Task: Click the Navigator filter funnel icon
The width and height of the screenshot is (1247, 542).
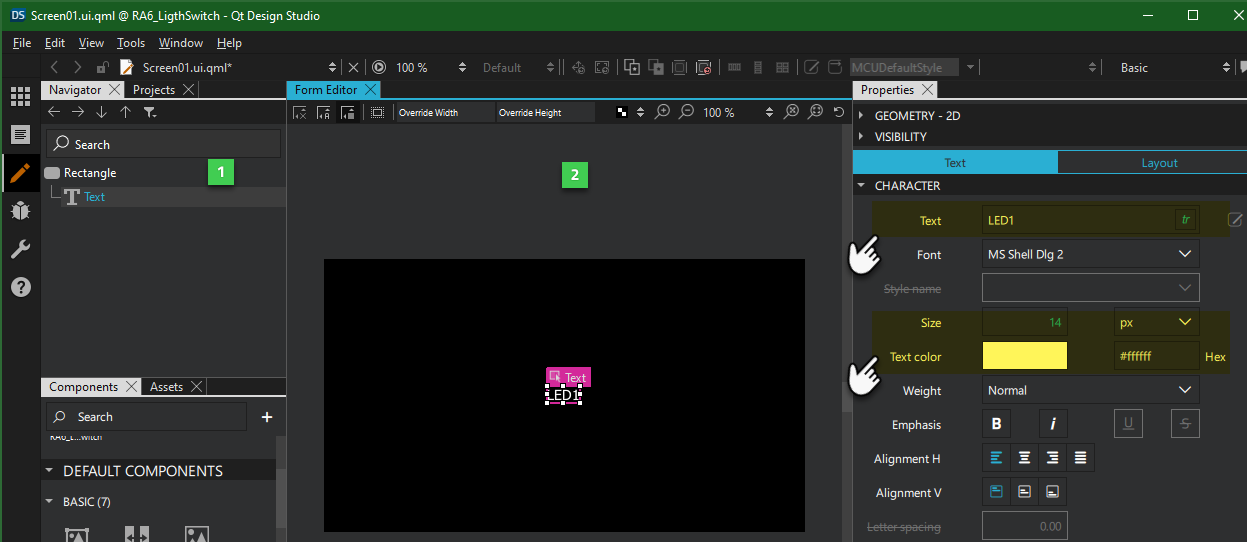Action: coord(150,113)
